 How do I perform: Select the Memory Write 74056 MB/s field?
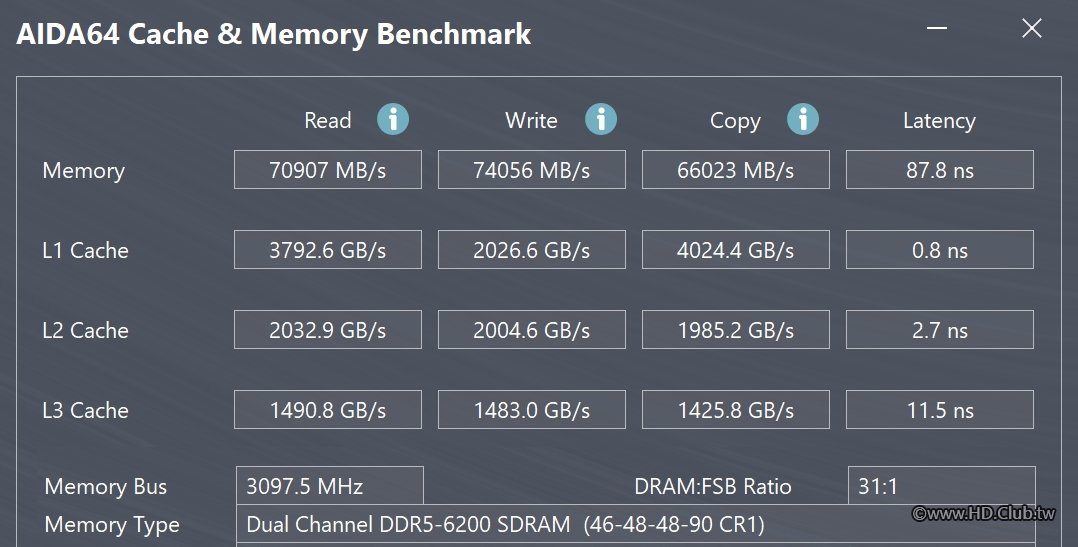pos(532,170)
